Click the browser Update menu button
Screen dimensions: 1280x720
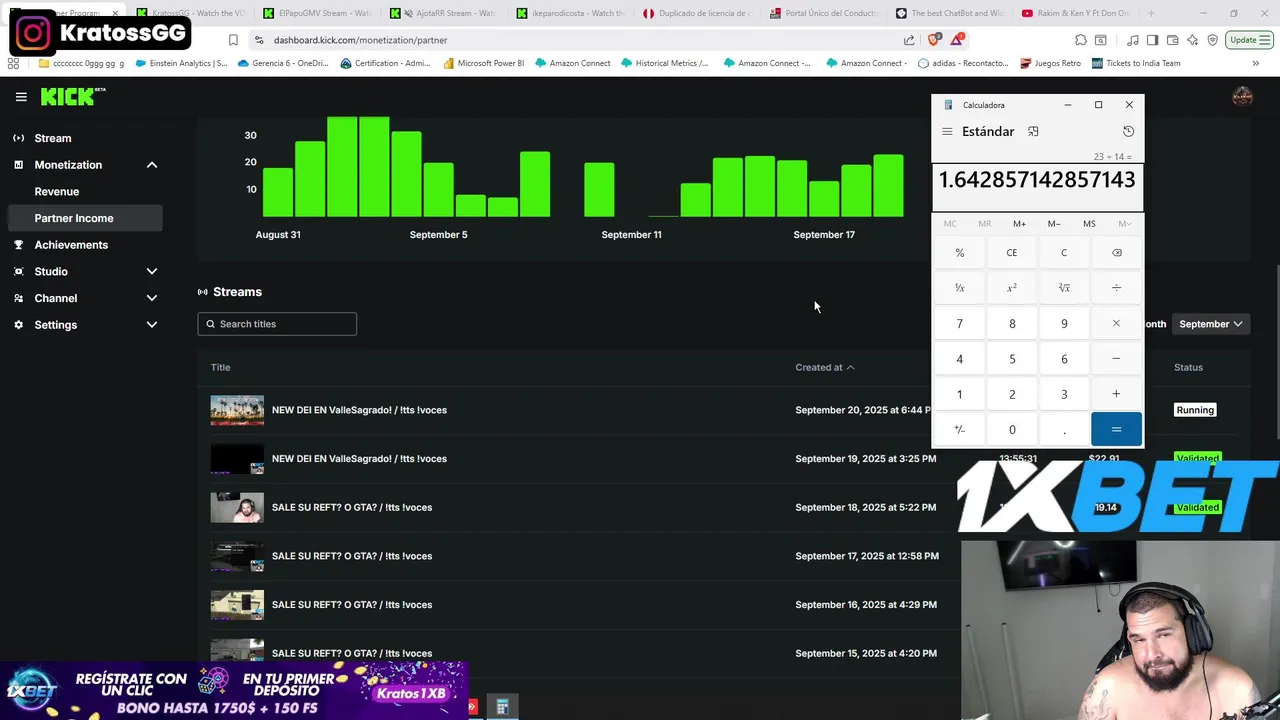[x=1250, y=40]
